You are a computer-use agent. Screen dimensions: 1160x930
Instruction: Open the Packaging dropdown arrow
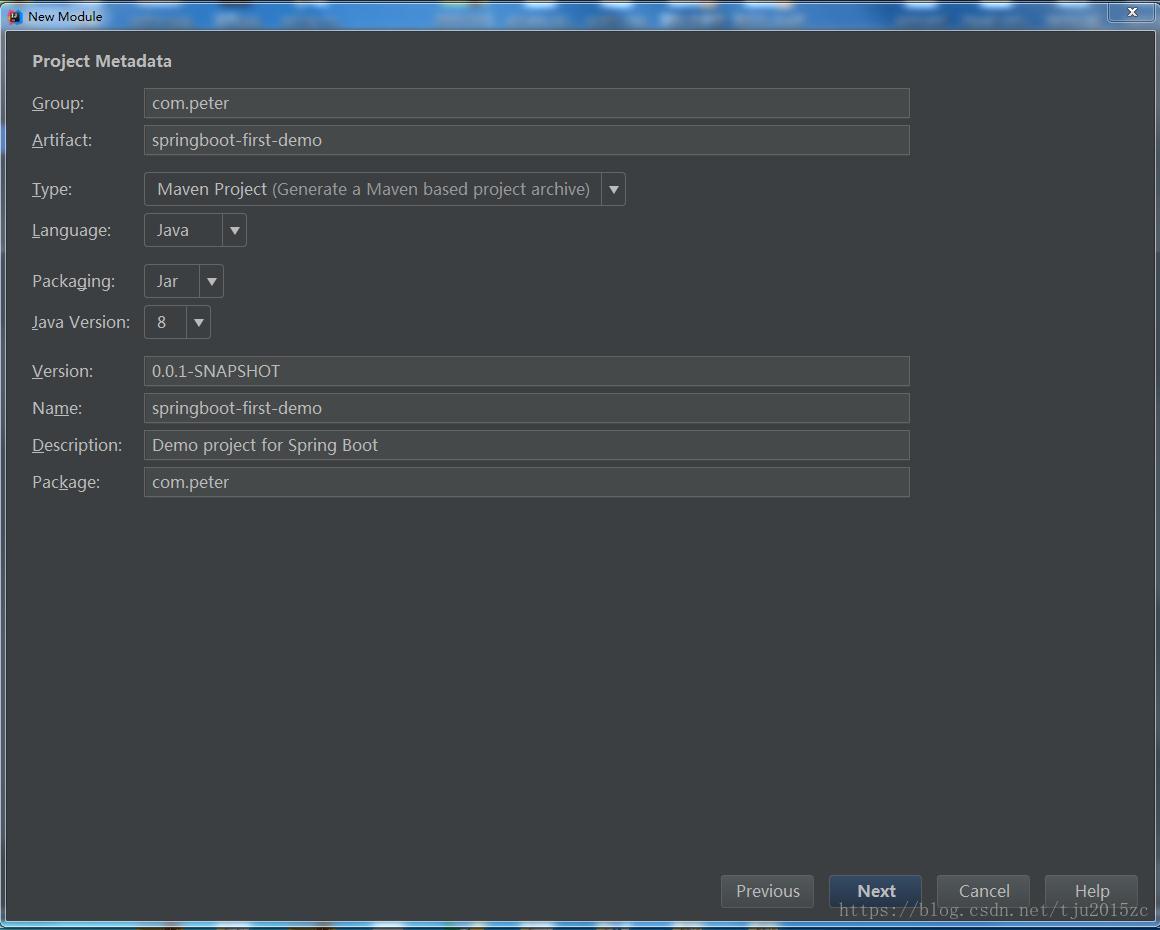pyautogui.click(x=212, y=281)
